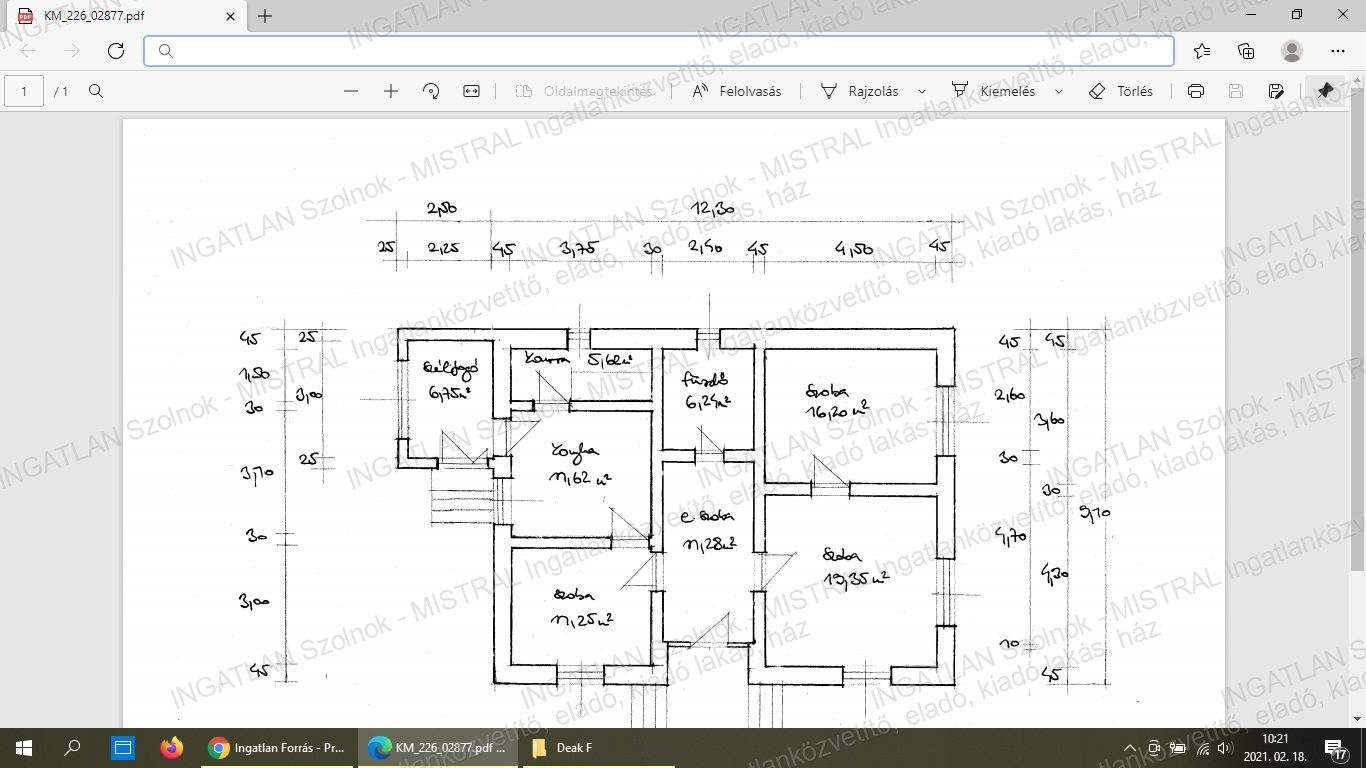Click the browser back arrow

tap(28, 51)
